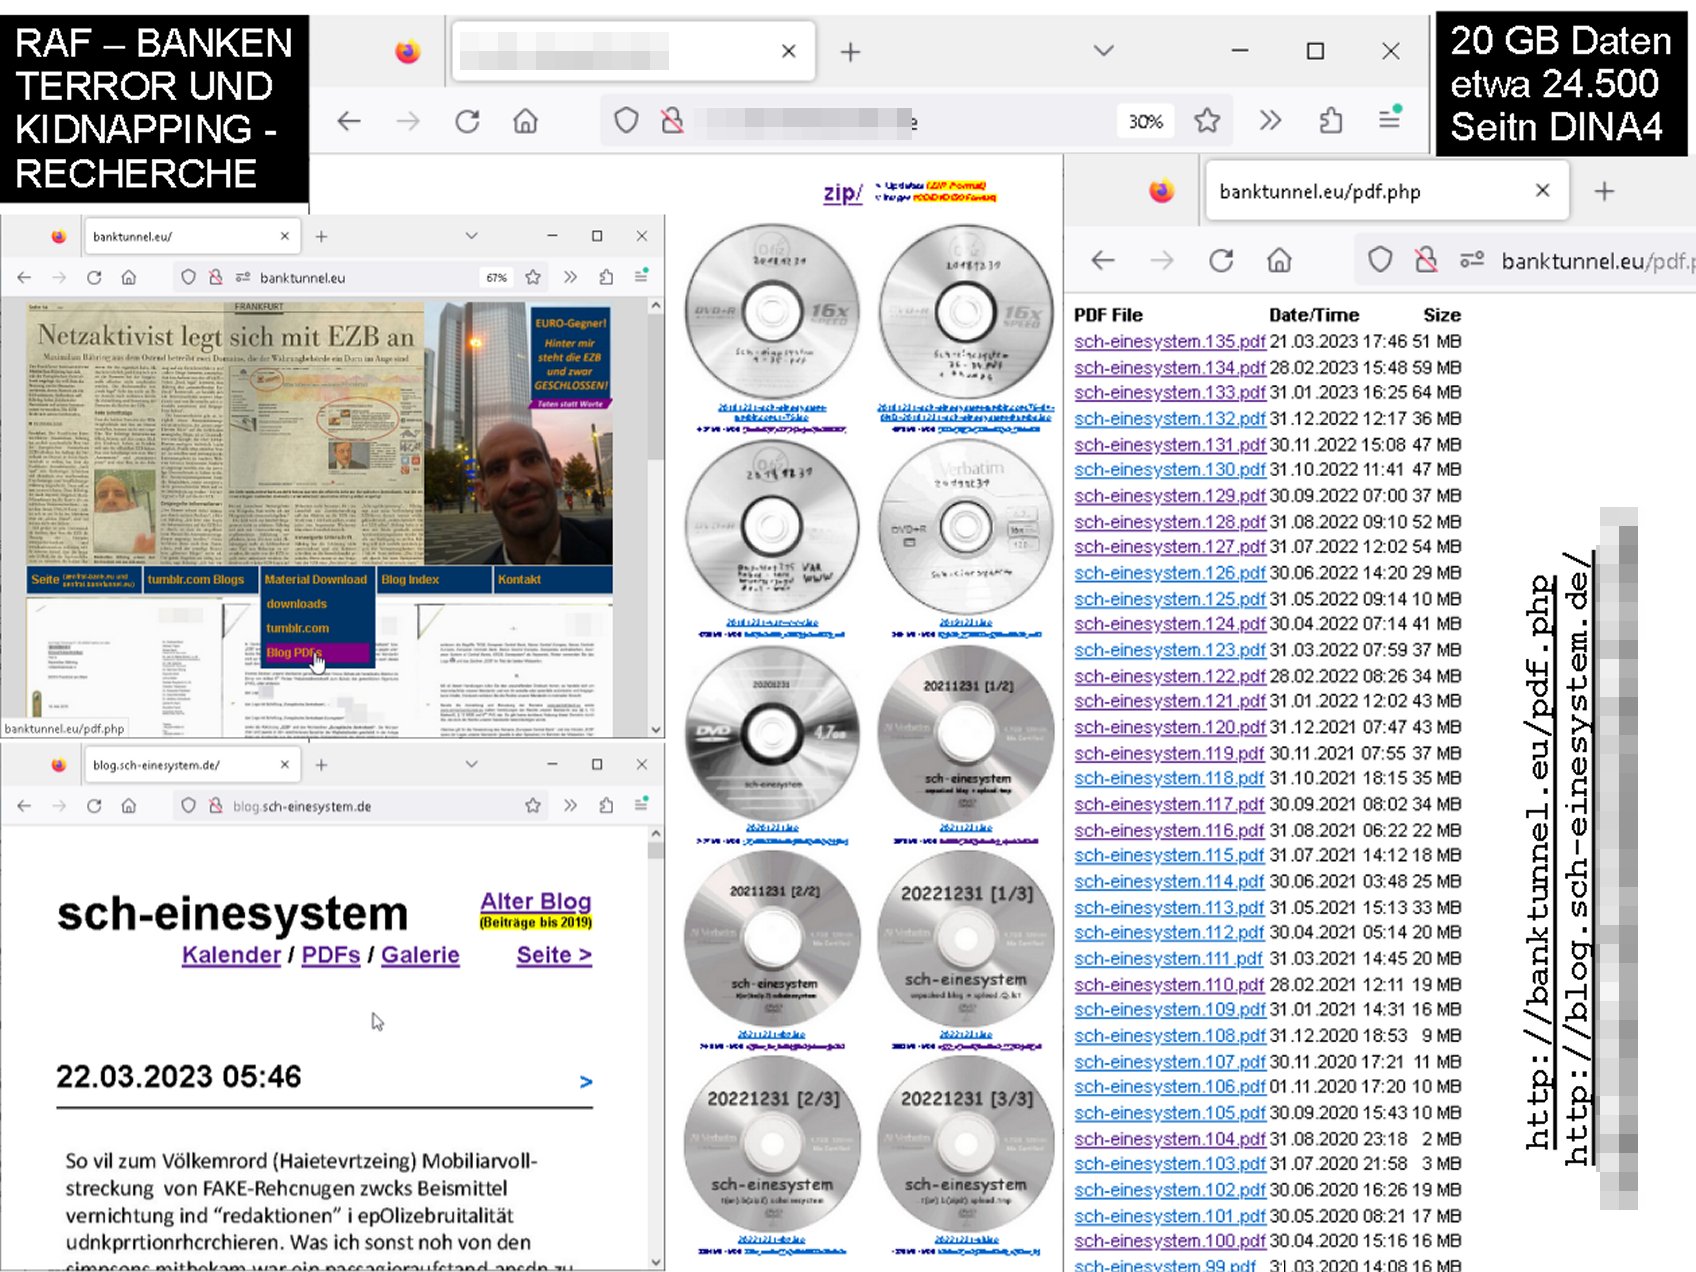Image resolution: width=1696 pixels, height=1272 pixels.
Task: Reload page in top Firefox window
Action: [x=467, y=122]
